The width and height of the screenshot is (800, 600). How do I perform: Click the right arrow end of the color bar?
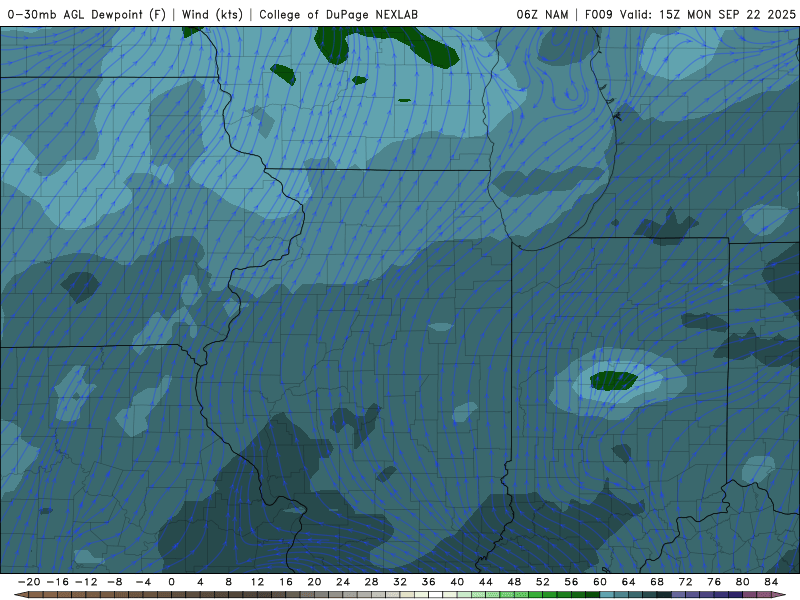click(x=779, y=595)
